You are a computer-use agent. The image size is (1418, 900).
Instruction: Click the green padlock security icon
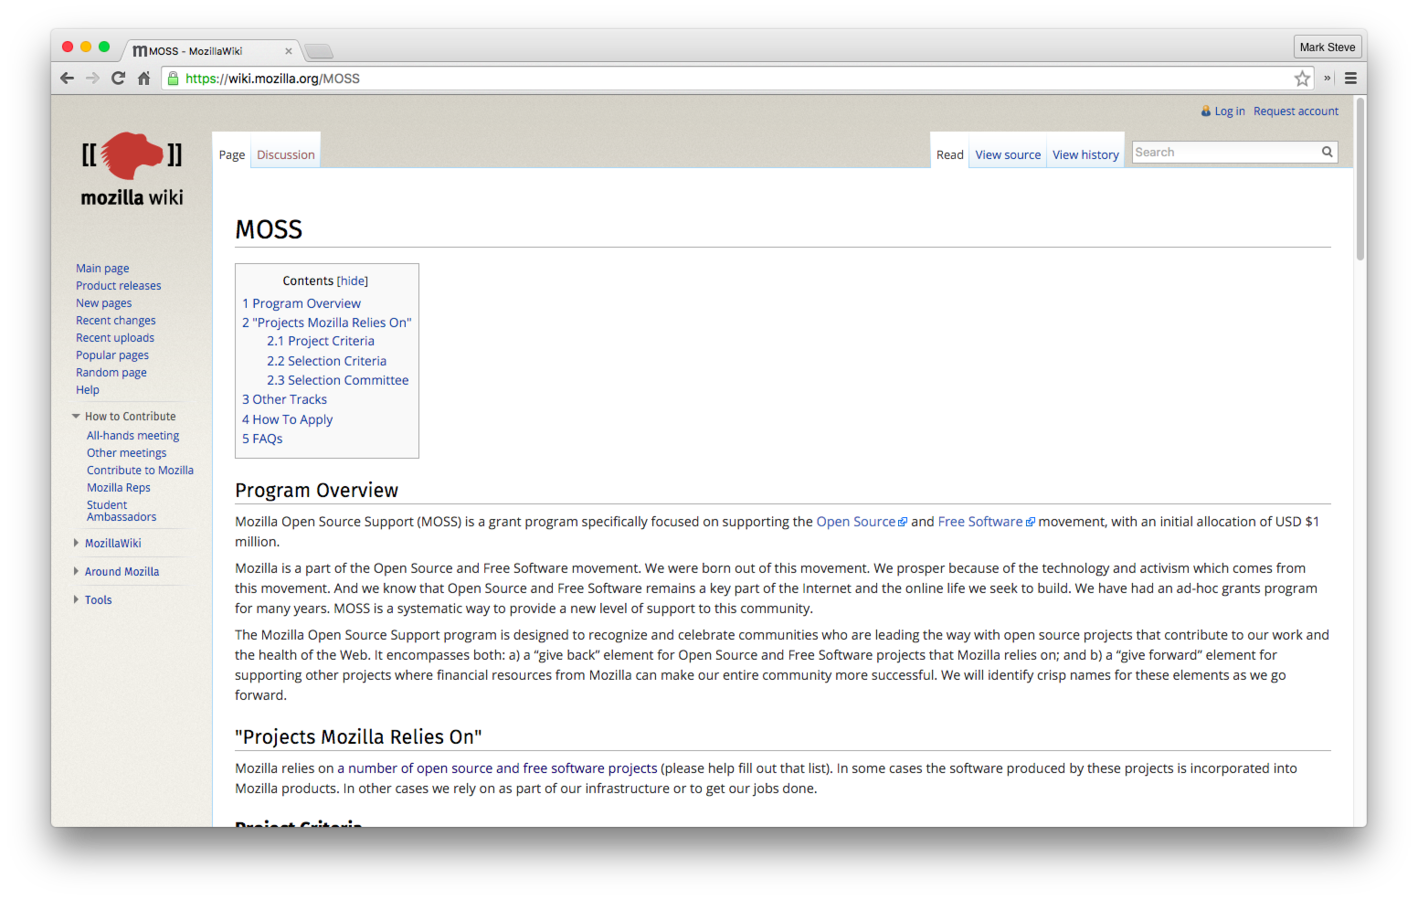pyautogui.click(x=173, y=78)
